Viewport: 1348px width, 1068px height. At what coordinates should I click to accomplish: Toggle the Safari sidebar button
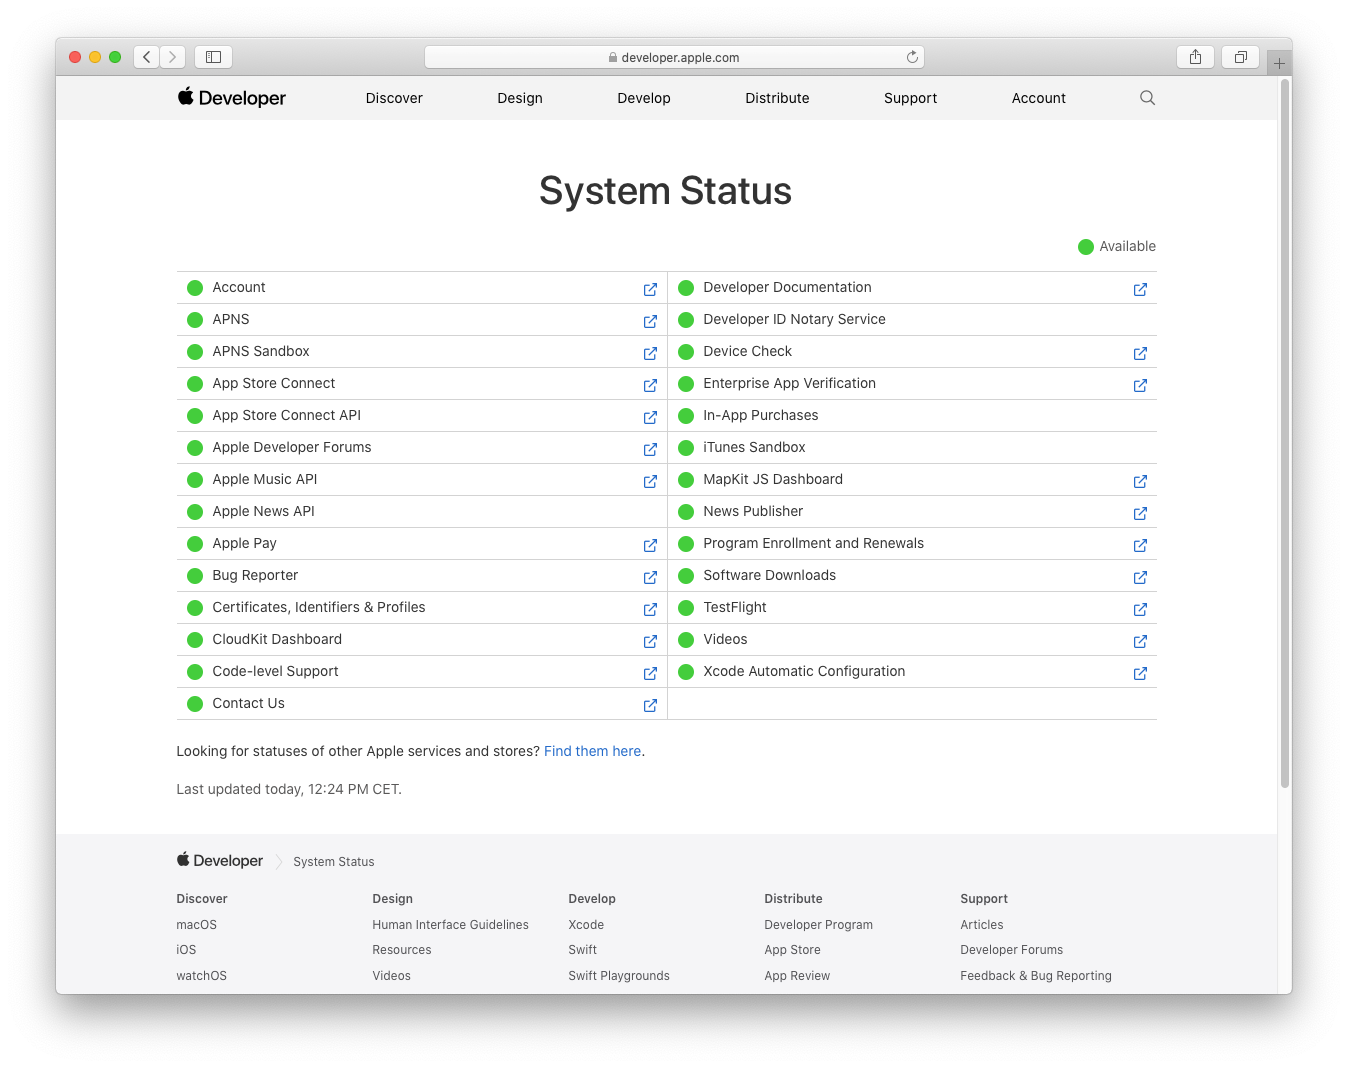(x=213, y=57)
